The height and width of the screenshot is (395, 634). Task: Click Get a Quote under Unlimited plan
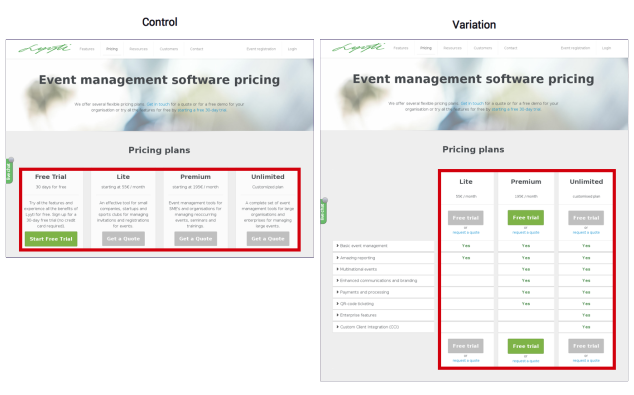point(268,239)
